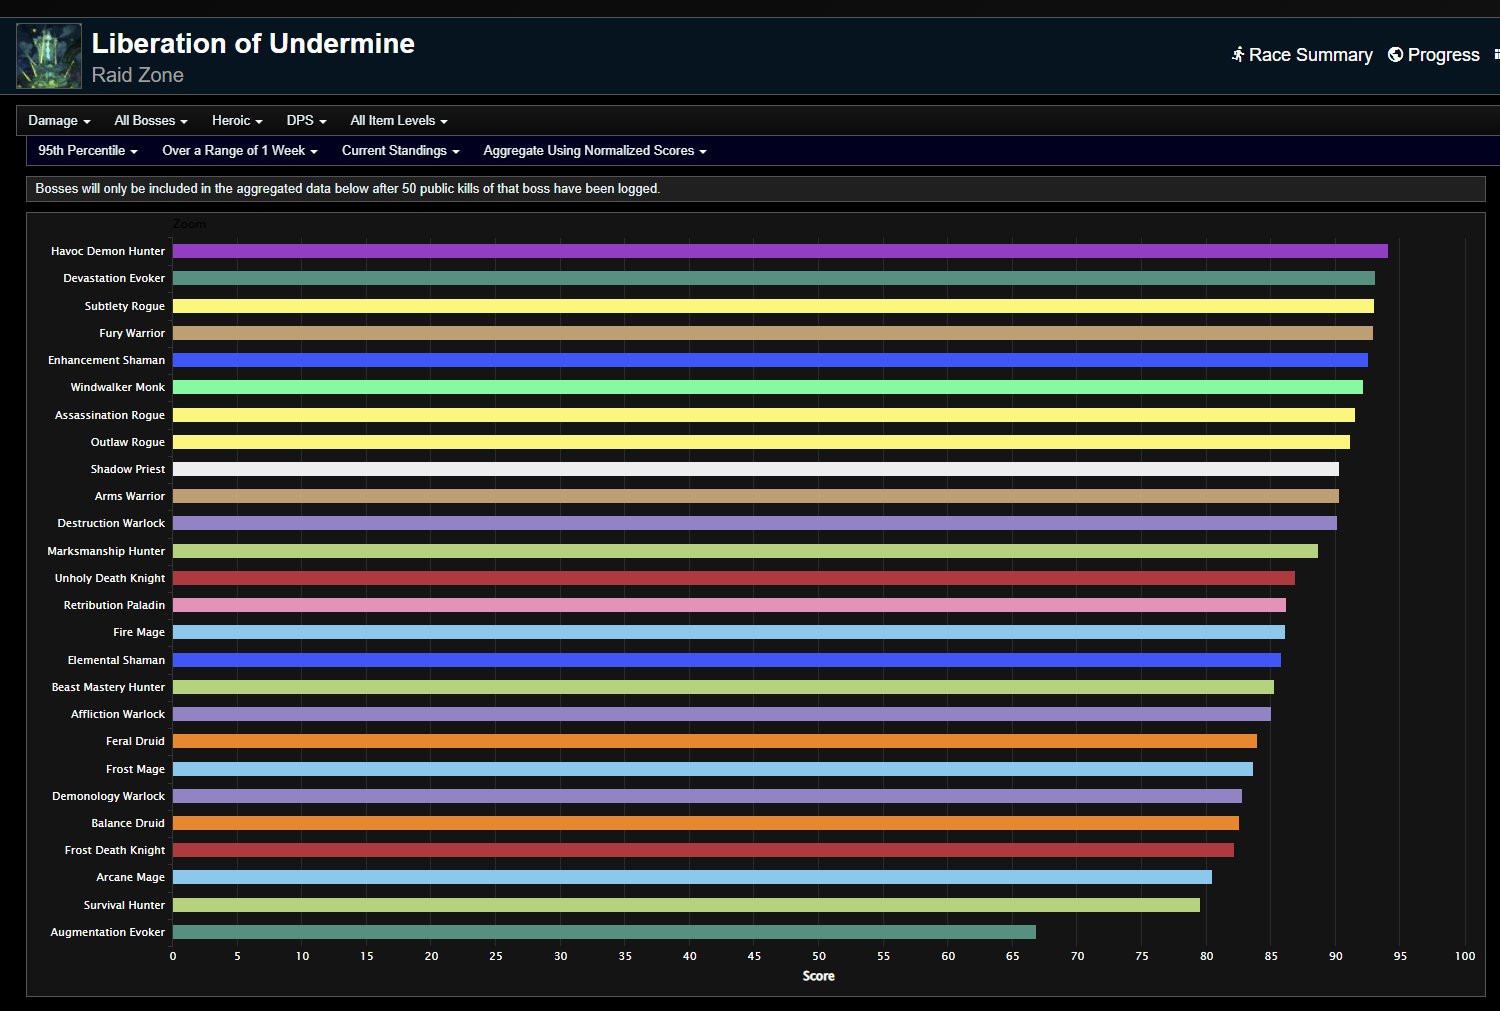Viewport: 1500px width, 1011px height.
Task: Expand the All Item Levels filter
Action: [x=398, y=120]
